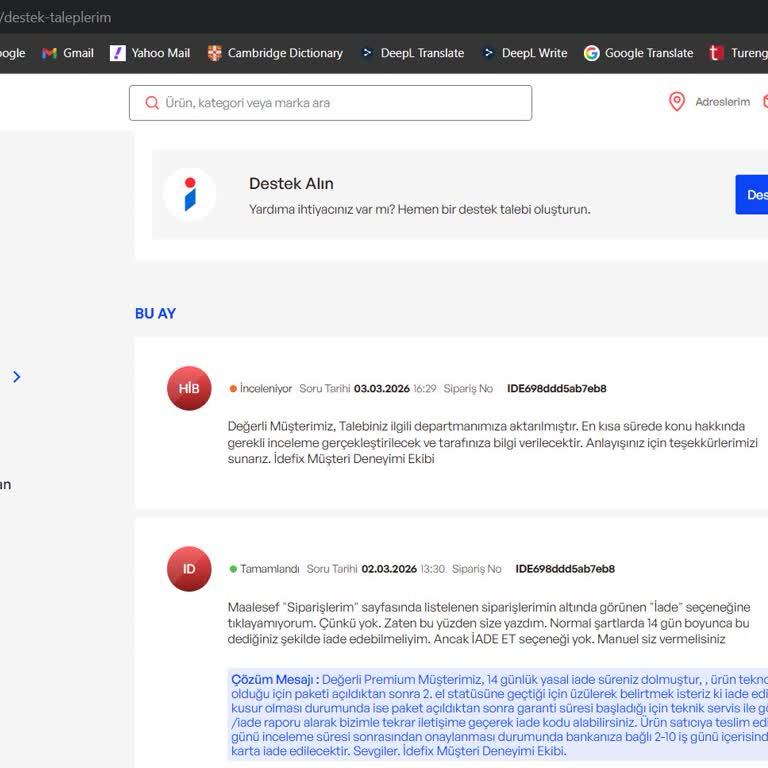Click the BU AY section heading
The width and height of the screenshot is (768, 768).
(155, 313)
